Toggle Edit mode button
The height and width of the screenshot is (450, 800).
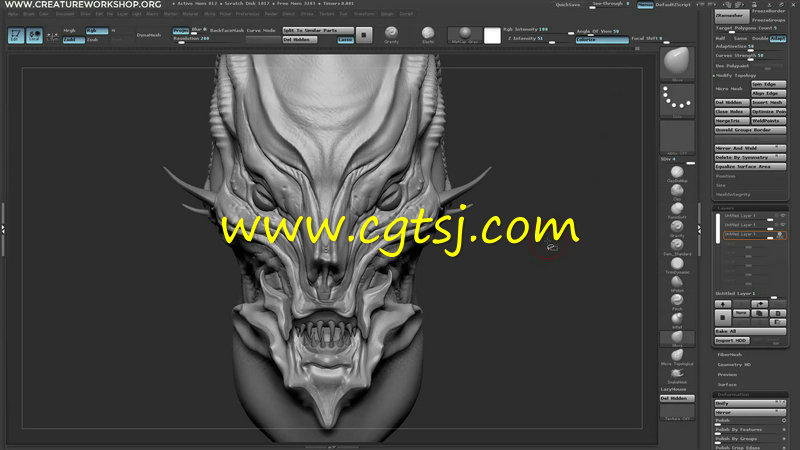(16, 35)
